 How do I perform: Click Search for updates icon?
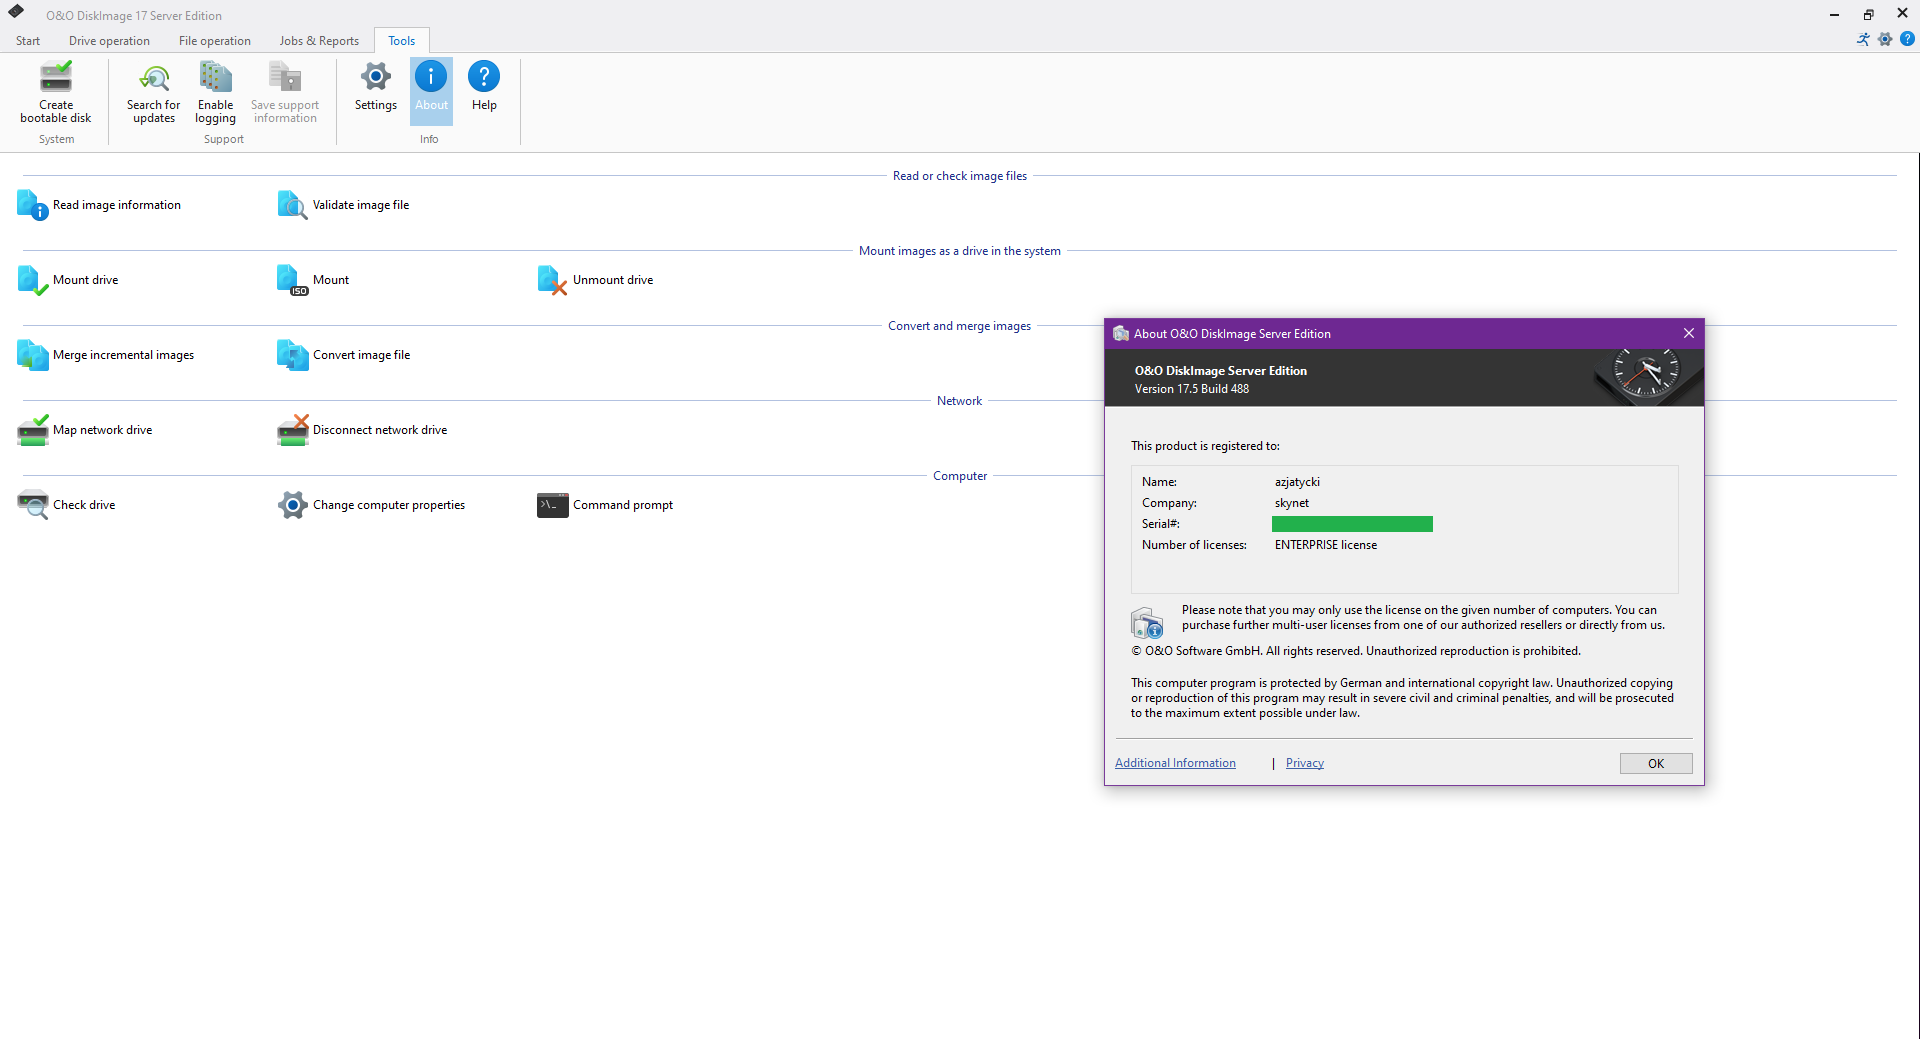point(154,78)
